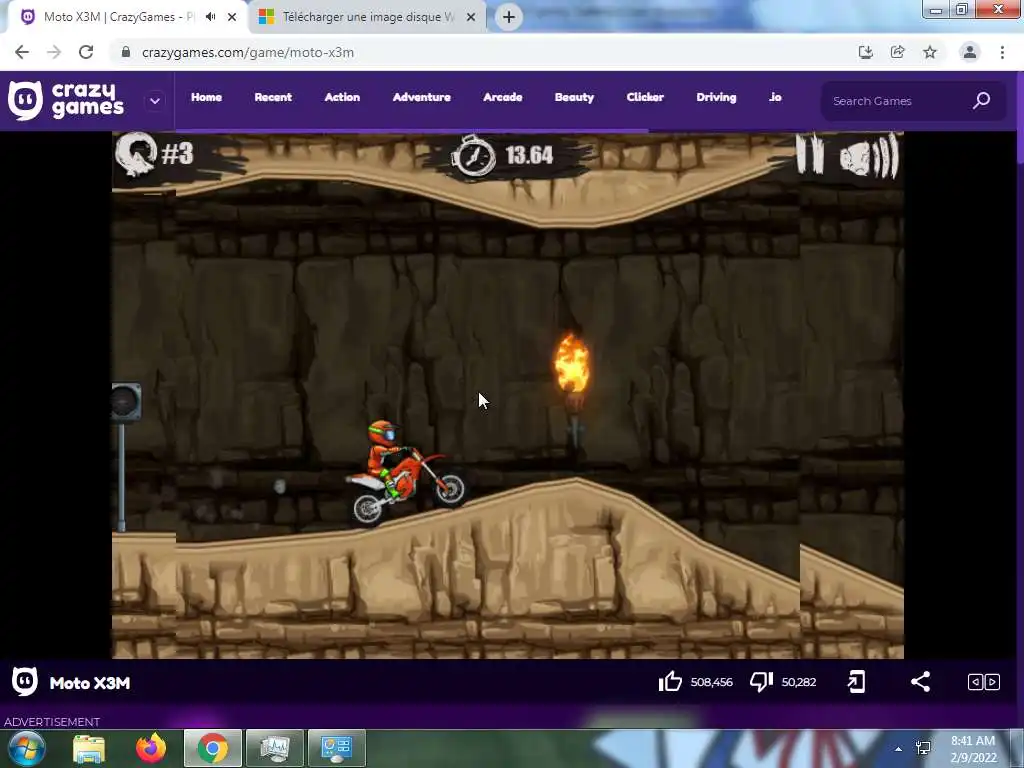Restart level with the game's restart icon

point(136,154)
